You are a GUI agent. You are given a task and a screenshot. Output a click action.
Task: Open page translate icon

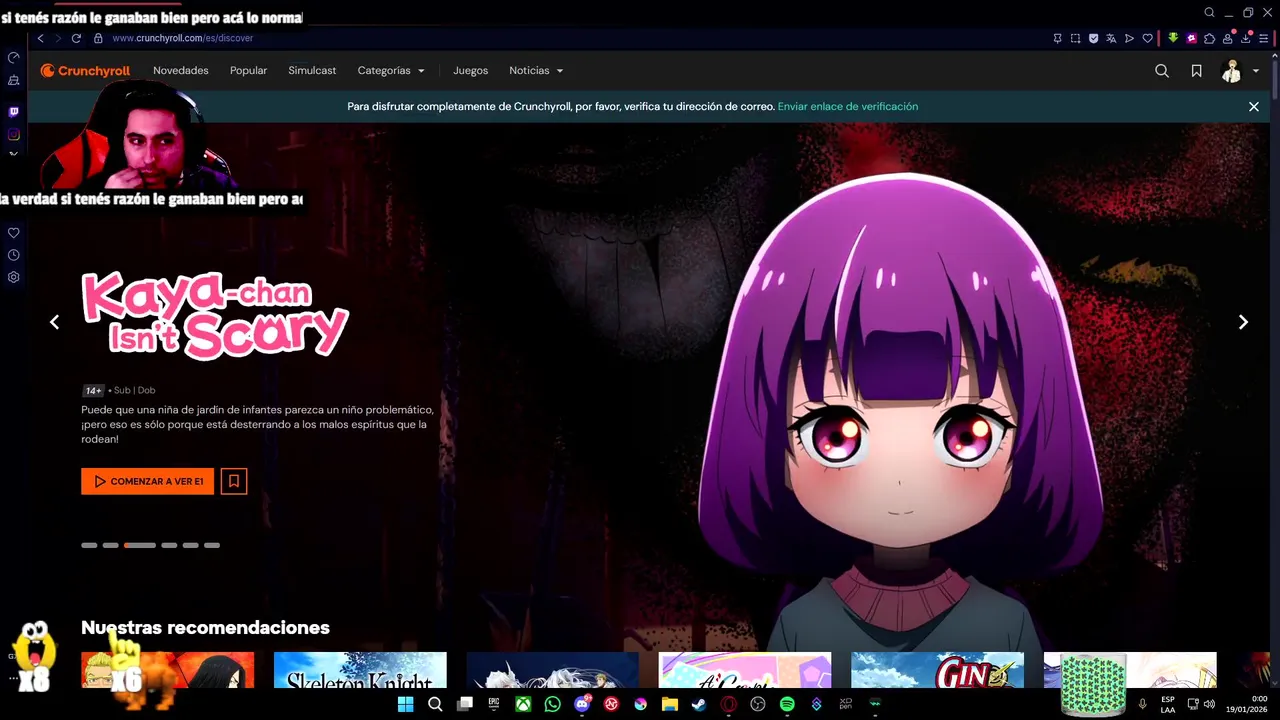(x=1111, y=38)
